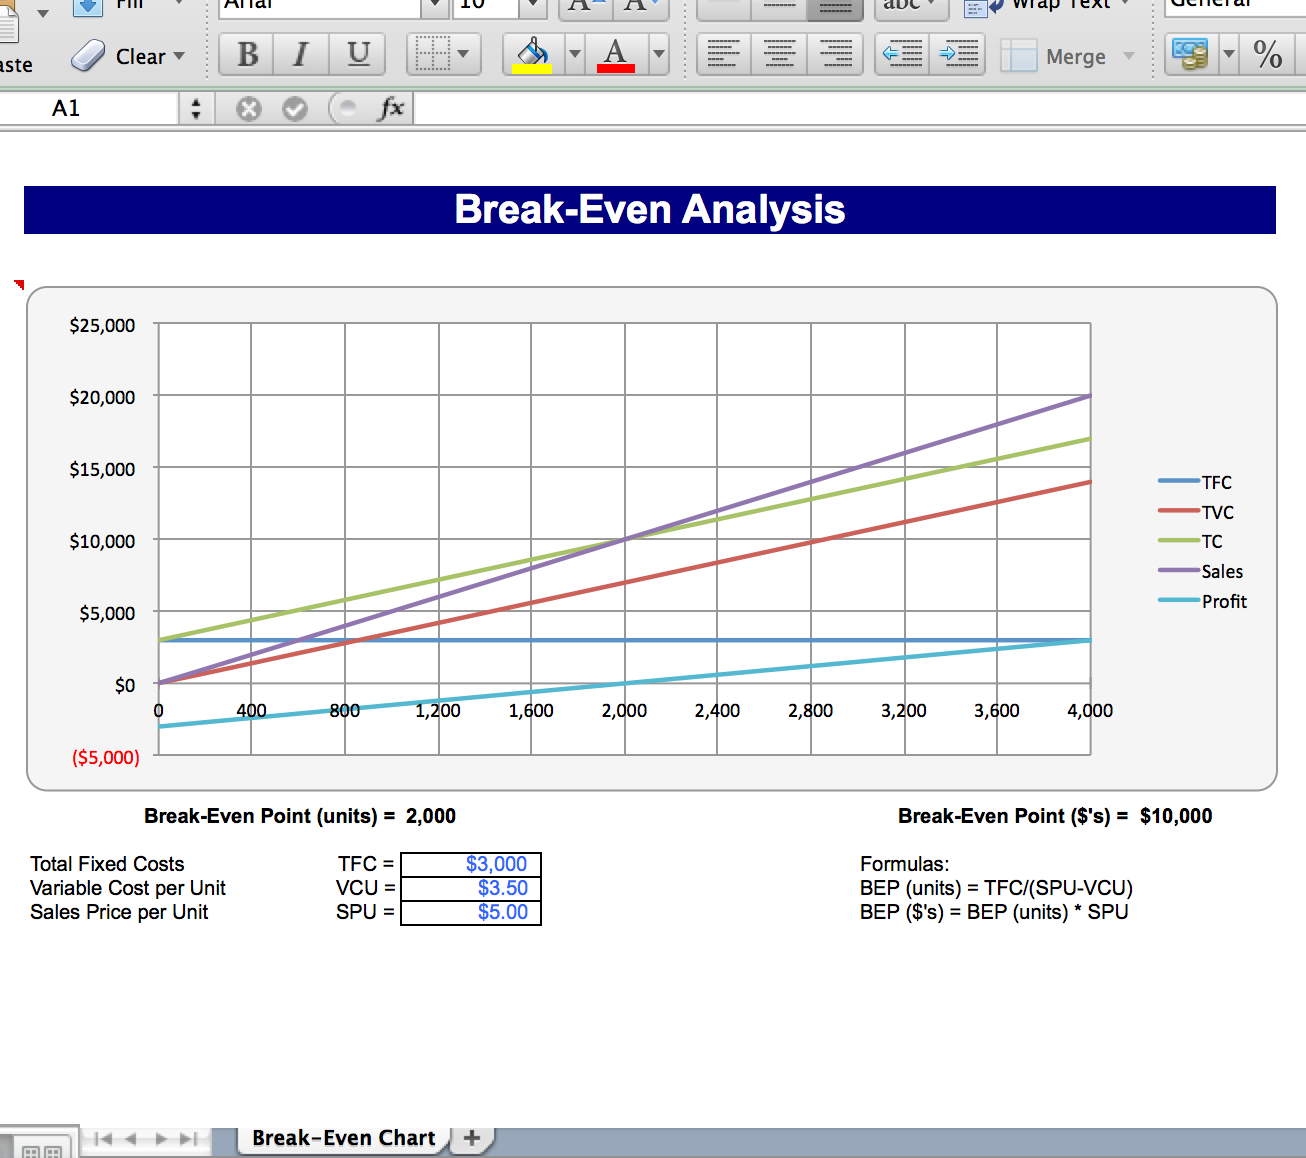Align text right
The height and width of the screenshot is (1158, 1306).
point(835,54)
